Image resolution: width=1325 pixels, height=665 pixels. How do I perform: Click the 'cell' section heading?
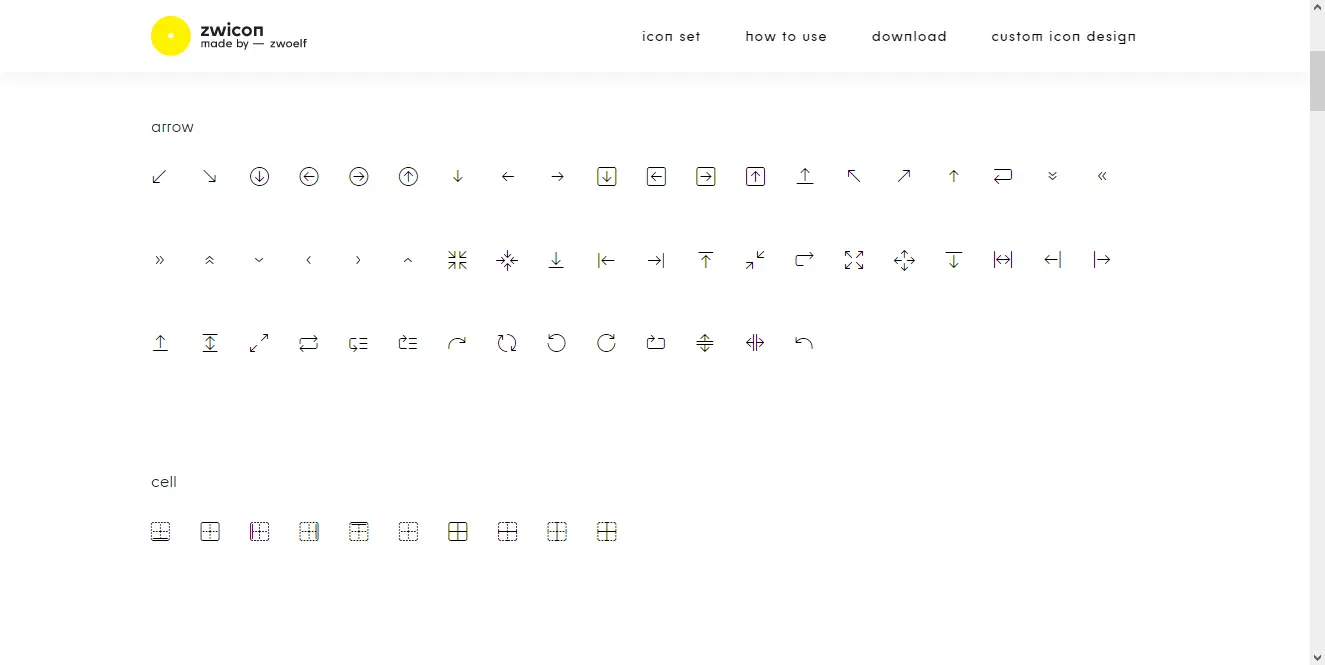[164, 482]
